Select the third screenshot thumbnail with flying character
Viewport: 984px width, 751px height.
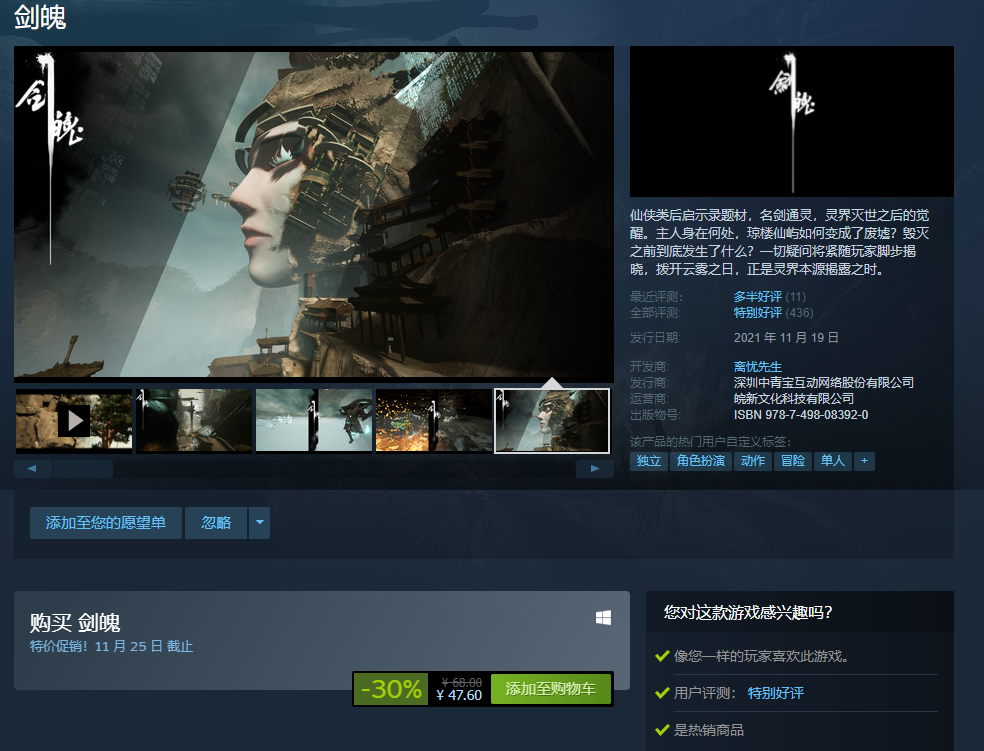coord(314,420)
